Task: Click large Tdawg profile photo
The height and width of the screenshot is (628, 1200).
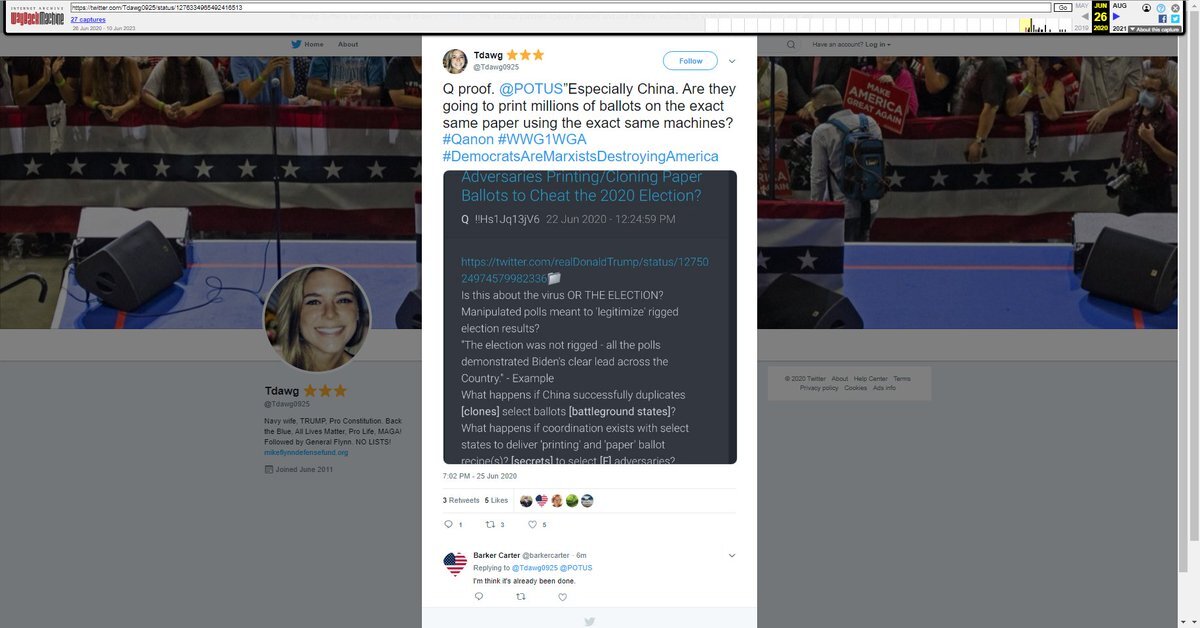Action: coord(317,319)
